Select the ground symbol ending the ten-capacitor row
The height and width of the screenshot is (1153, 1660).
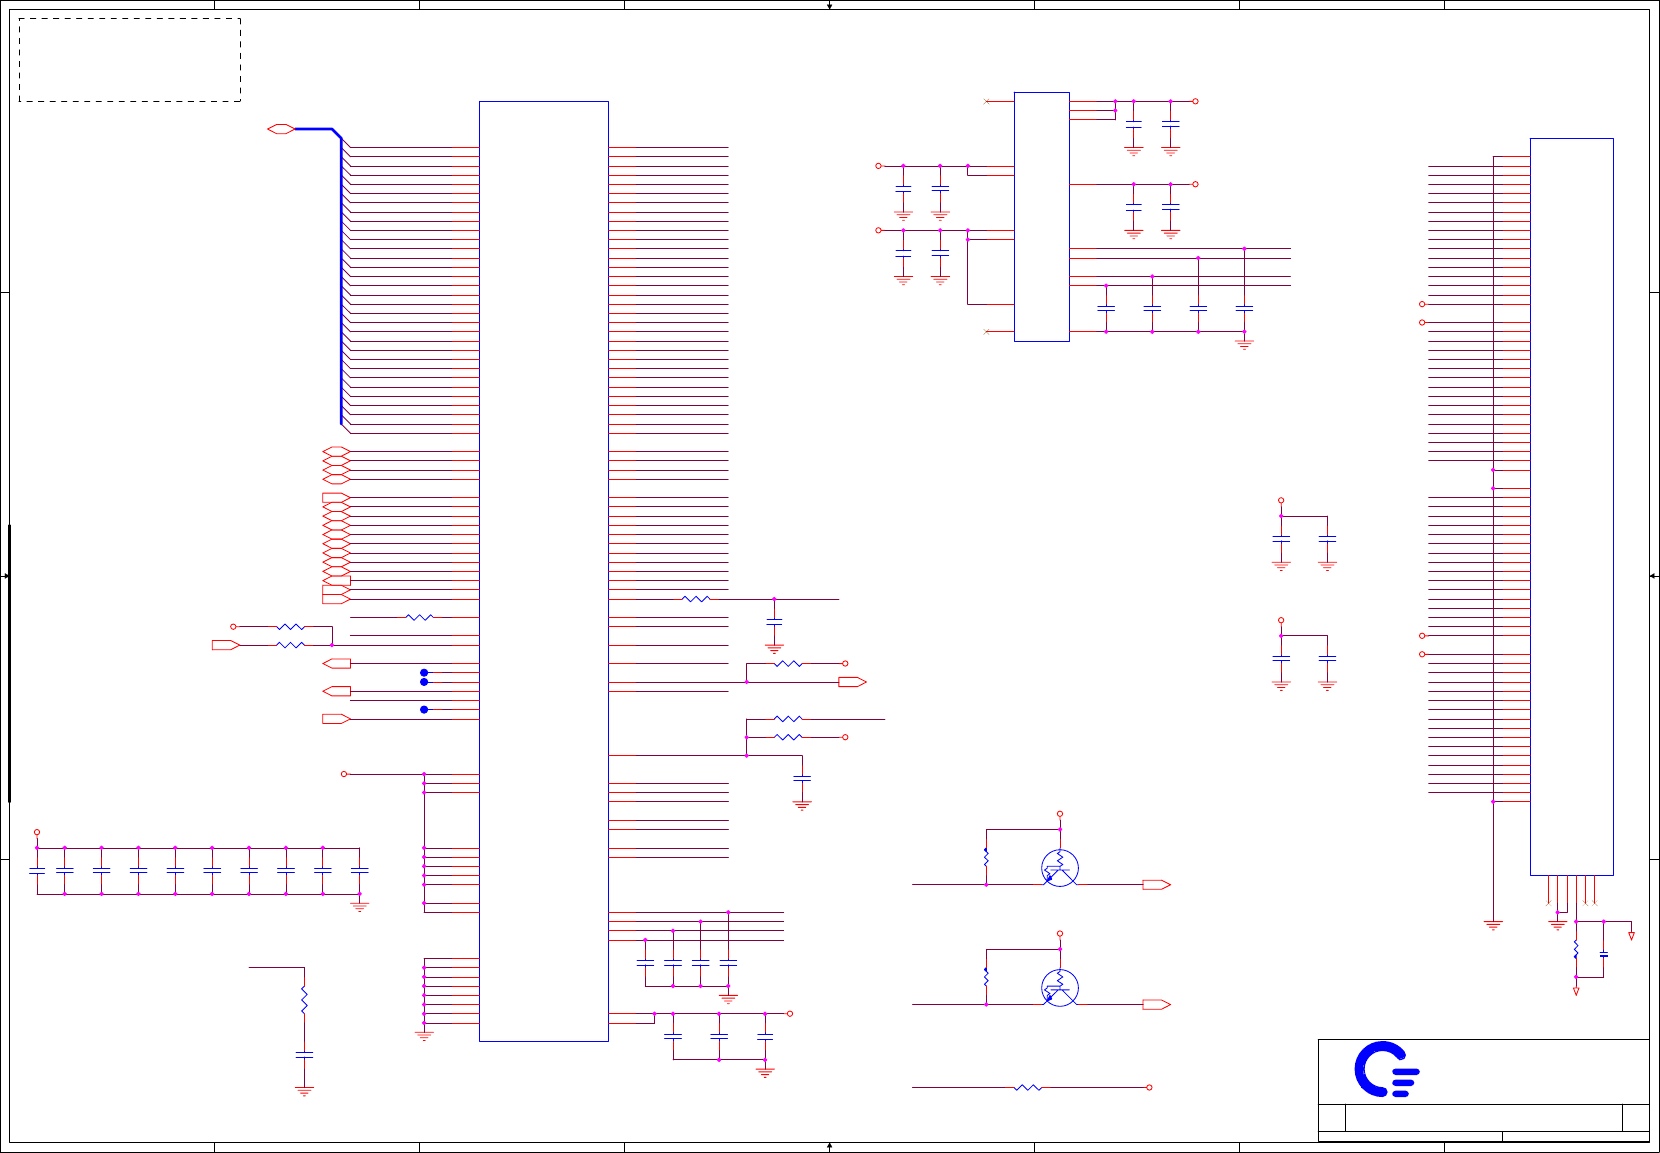tap(360, 906)
